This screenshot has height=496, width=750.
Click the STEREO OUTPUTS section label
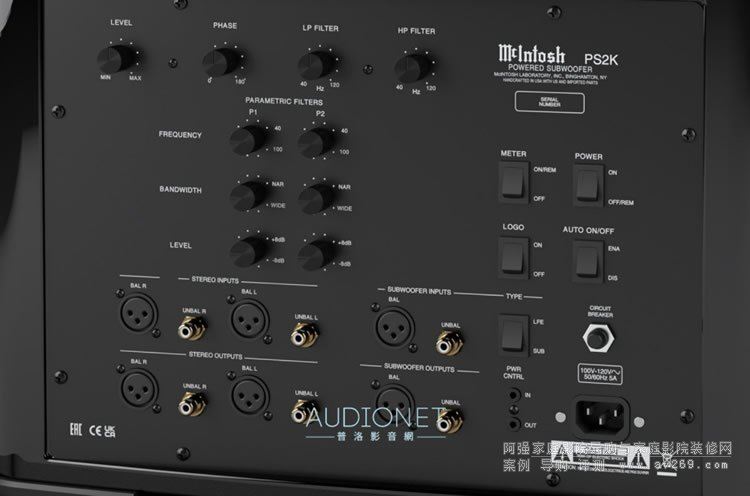tap(215, 355)
